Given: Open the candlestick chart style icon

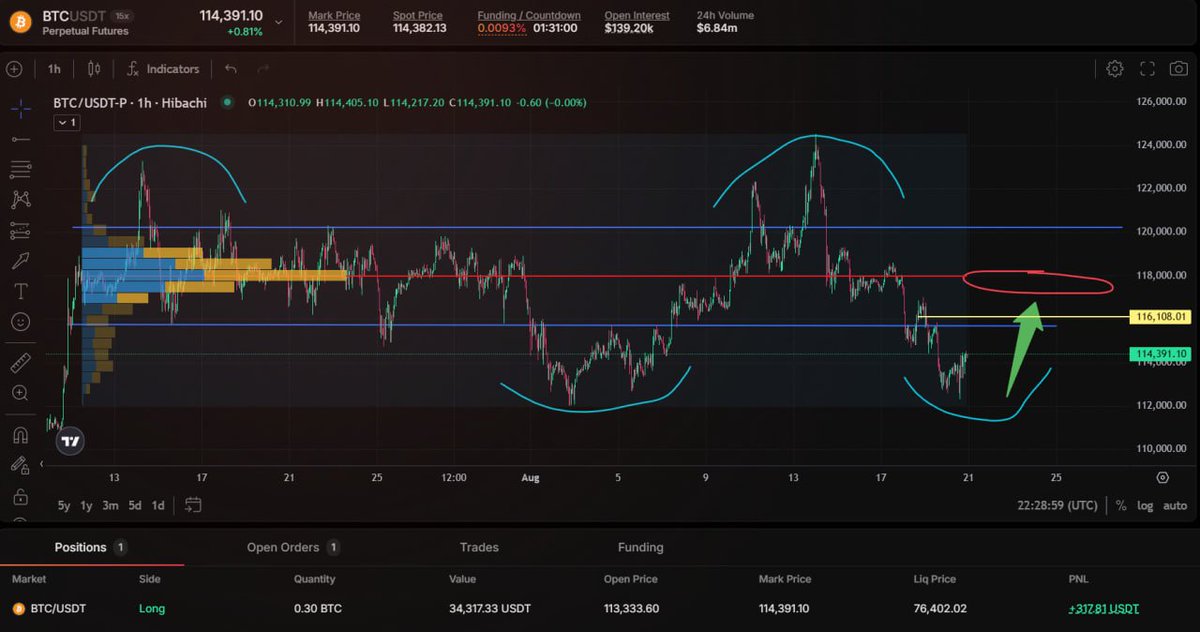Looking at the screenshot, I should [95, 69].
